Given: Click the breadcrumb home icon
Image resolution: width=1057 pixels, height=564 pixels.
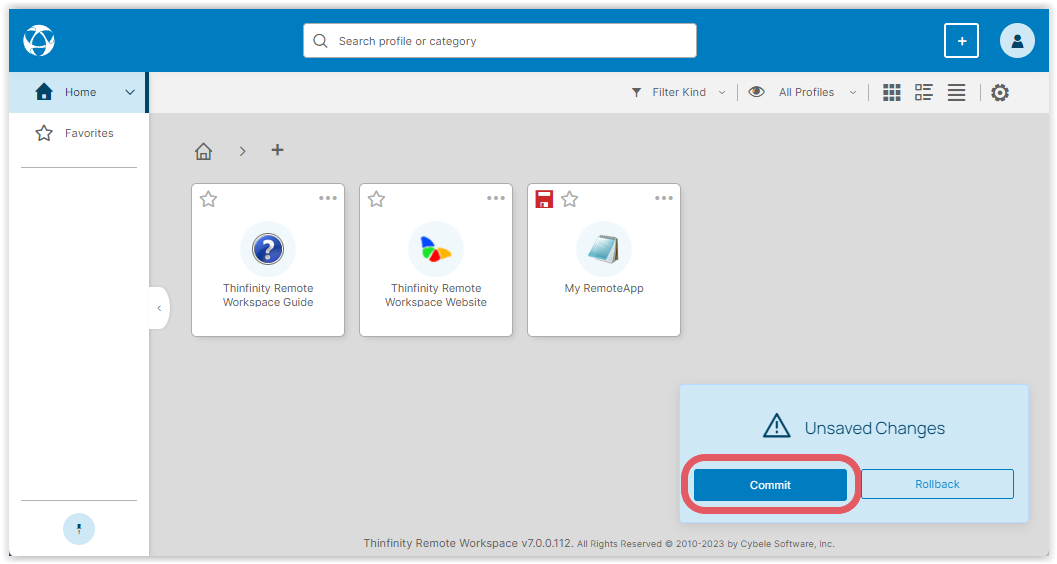Looking at the screenshot, I should point(204,151).
